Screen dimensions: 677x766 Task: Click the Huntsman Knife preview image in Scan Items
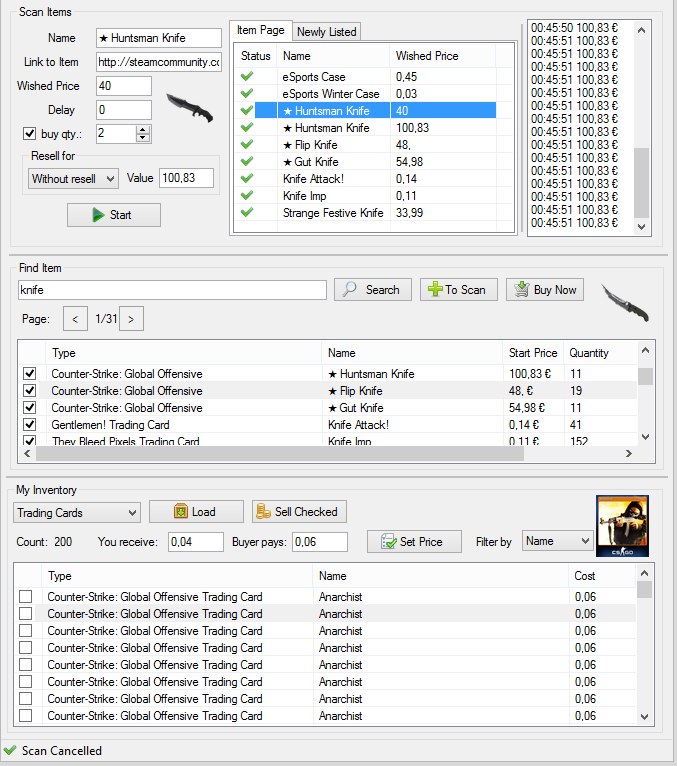point(190,107)
